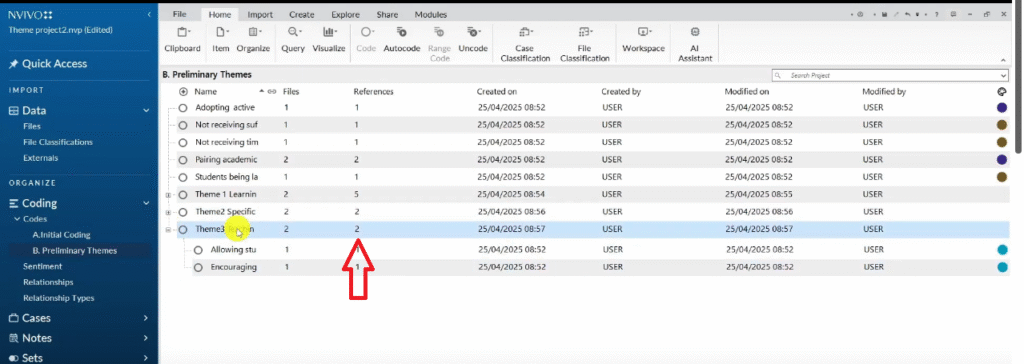
Task: Select the circle for Not receiving tim code
Action: click(x=183, y=142)
